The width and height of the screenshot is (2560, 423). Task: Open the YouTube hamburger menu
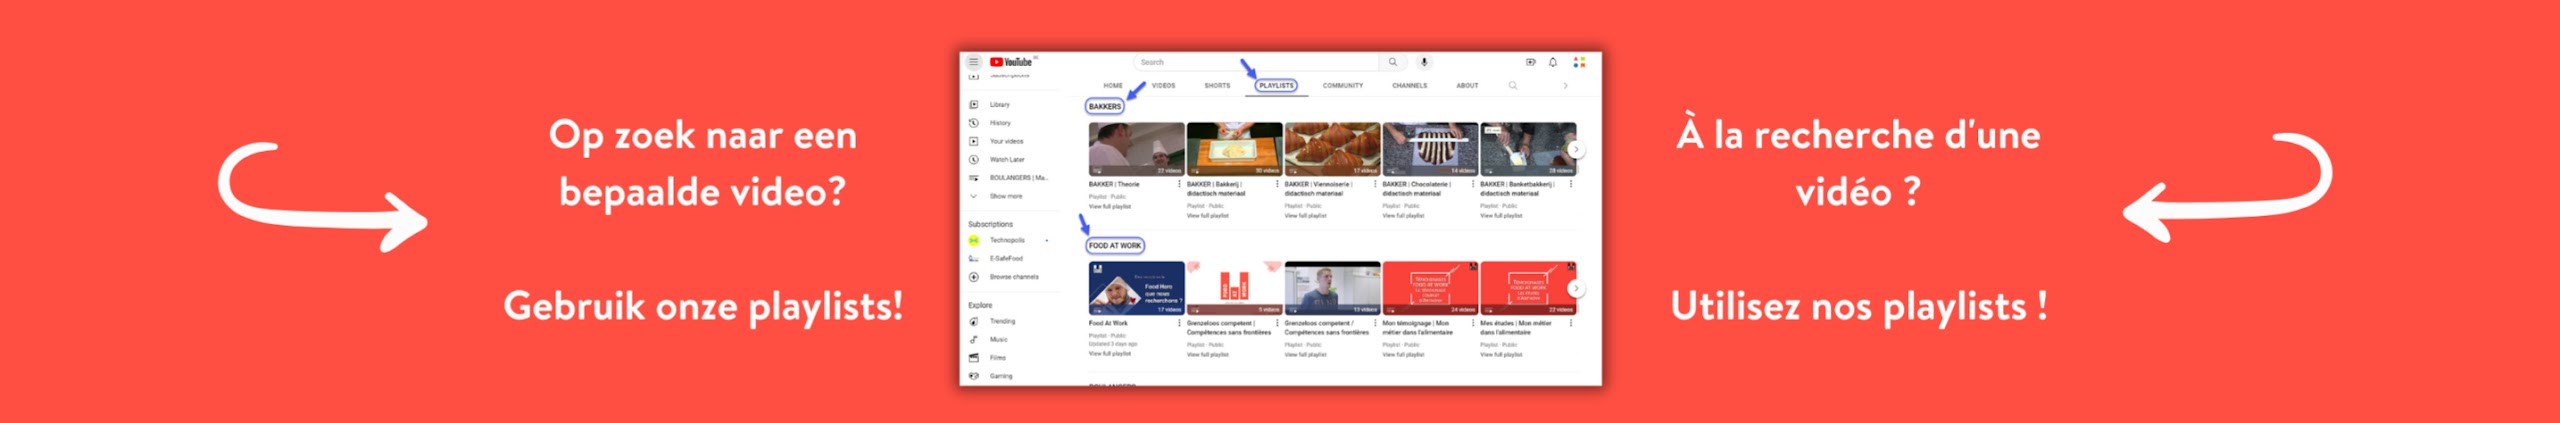(x=973, y=62)
